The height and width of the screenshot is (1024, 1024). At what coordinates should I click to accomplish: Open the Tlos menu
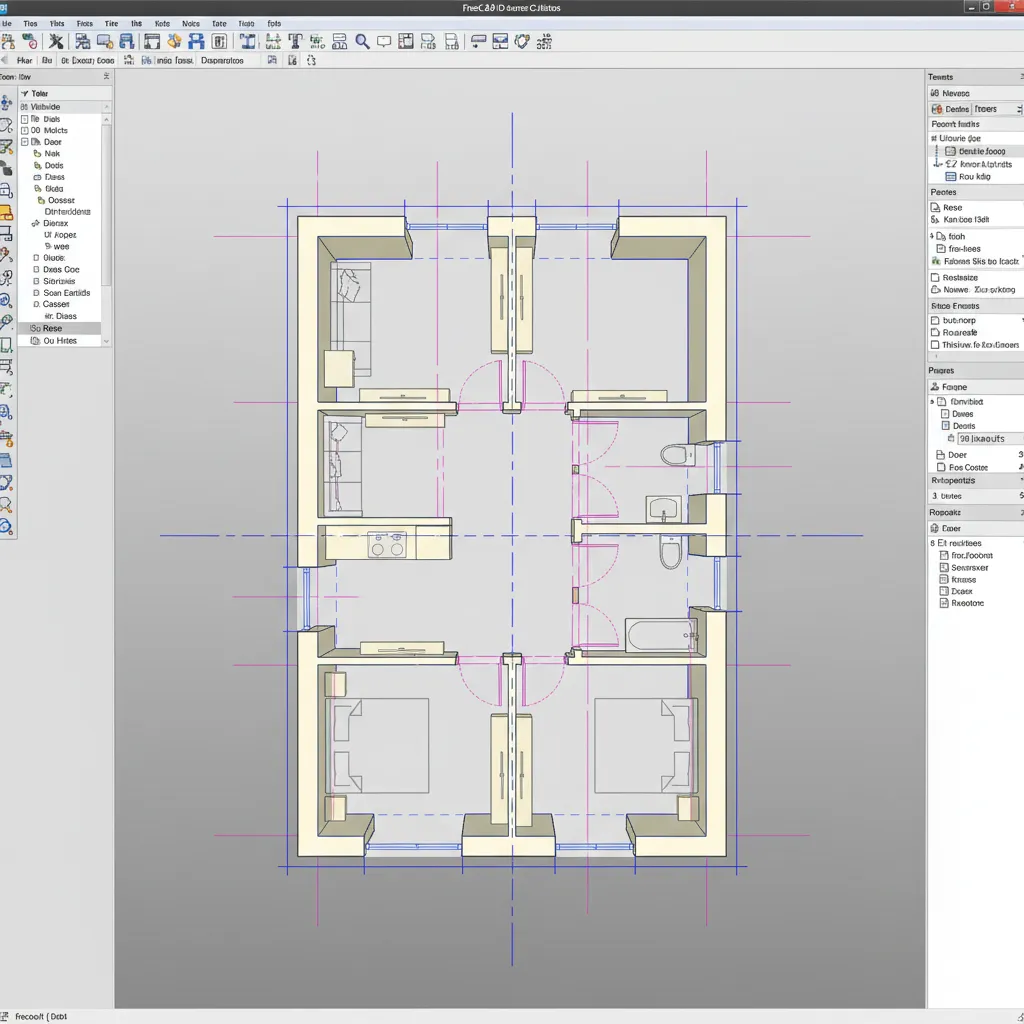(x=31, y=24)
